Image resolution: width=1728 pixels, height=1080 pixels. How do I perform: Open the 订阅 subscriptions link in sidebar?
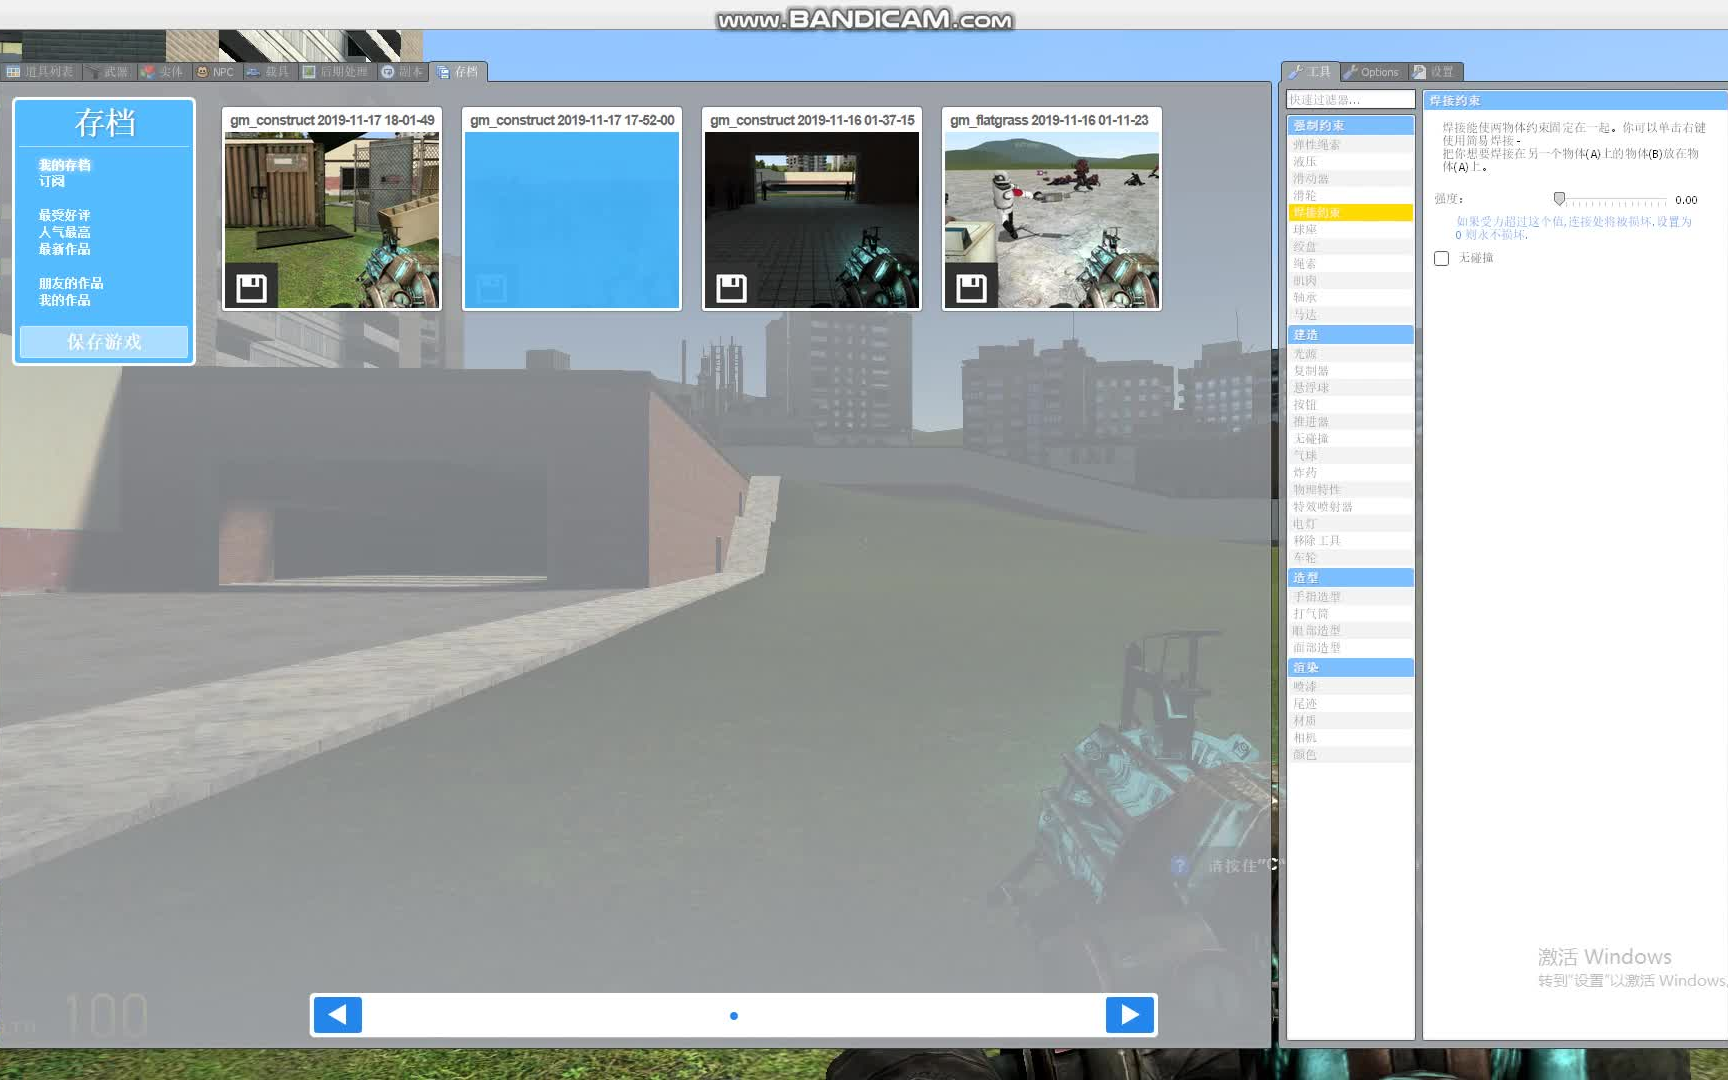(51, 181)
